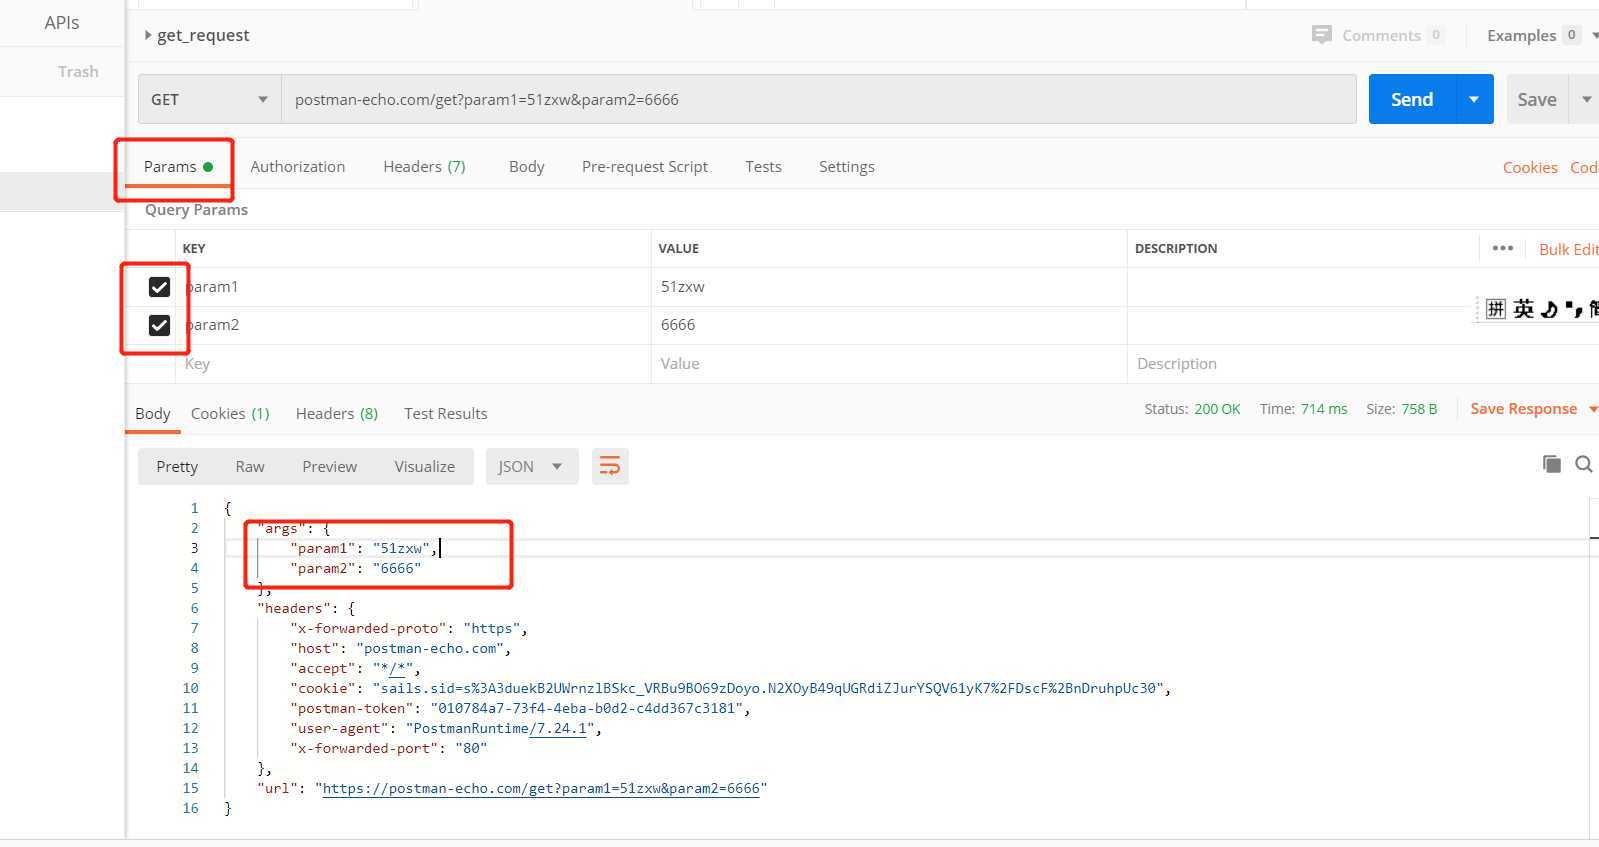Click the KEY column header
The height and width of the screenshot is (847, 1599).
click(x=194, y=249)
